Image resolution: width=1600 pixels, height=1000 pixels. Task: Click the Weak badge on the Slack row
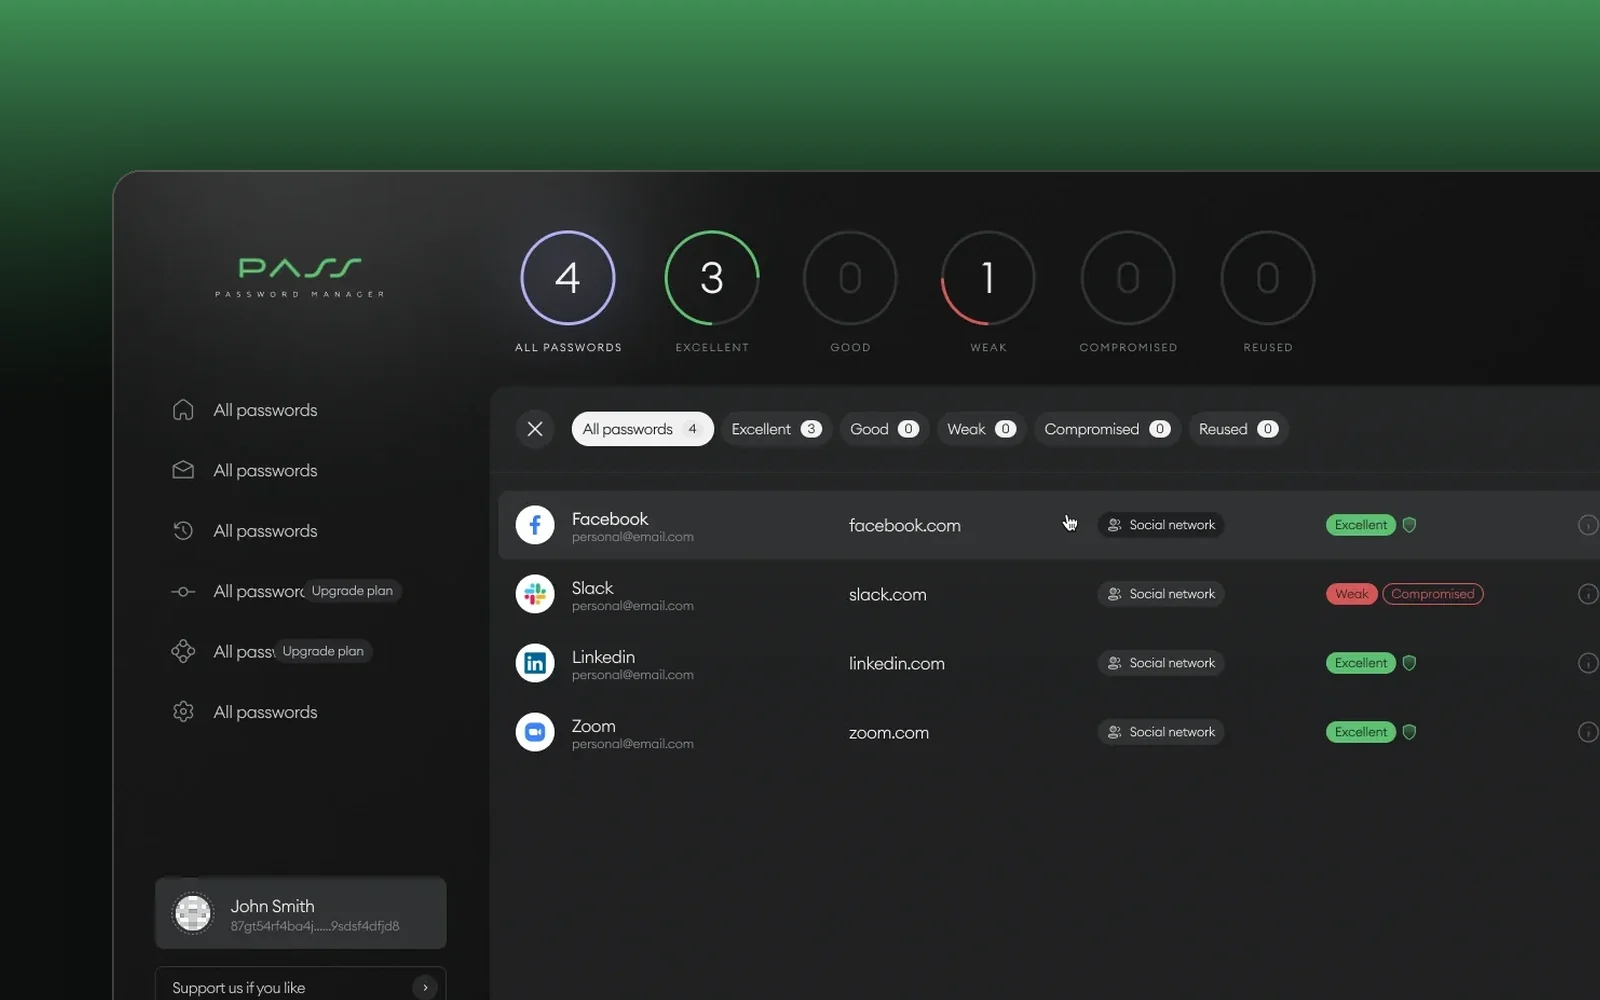click(1352, 594)
